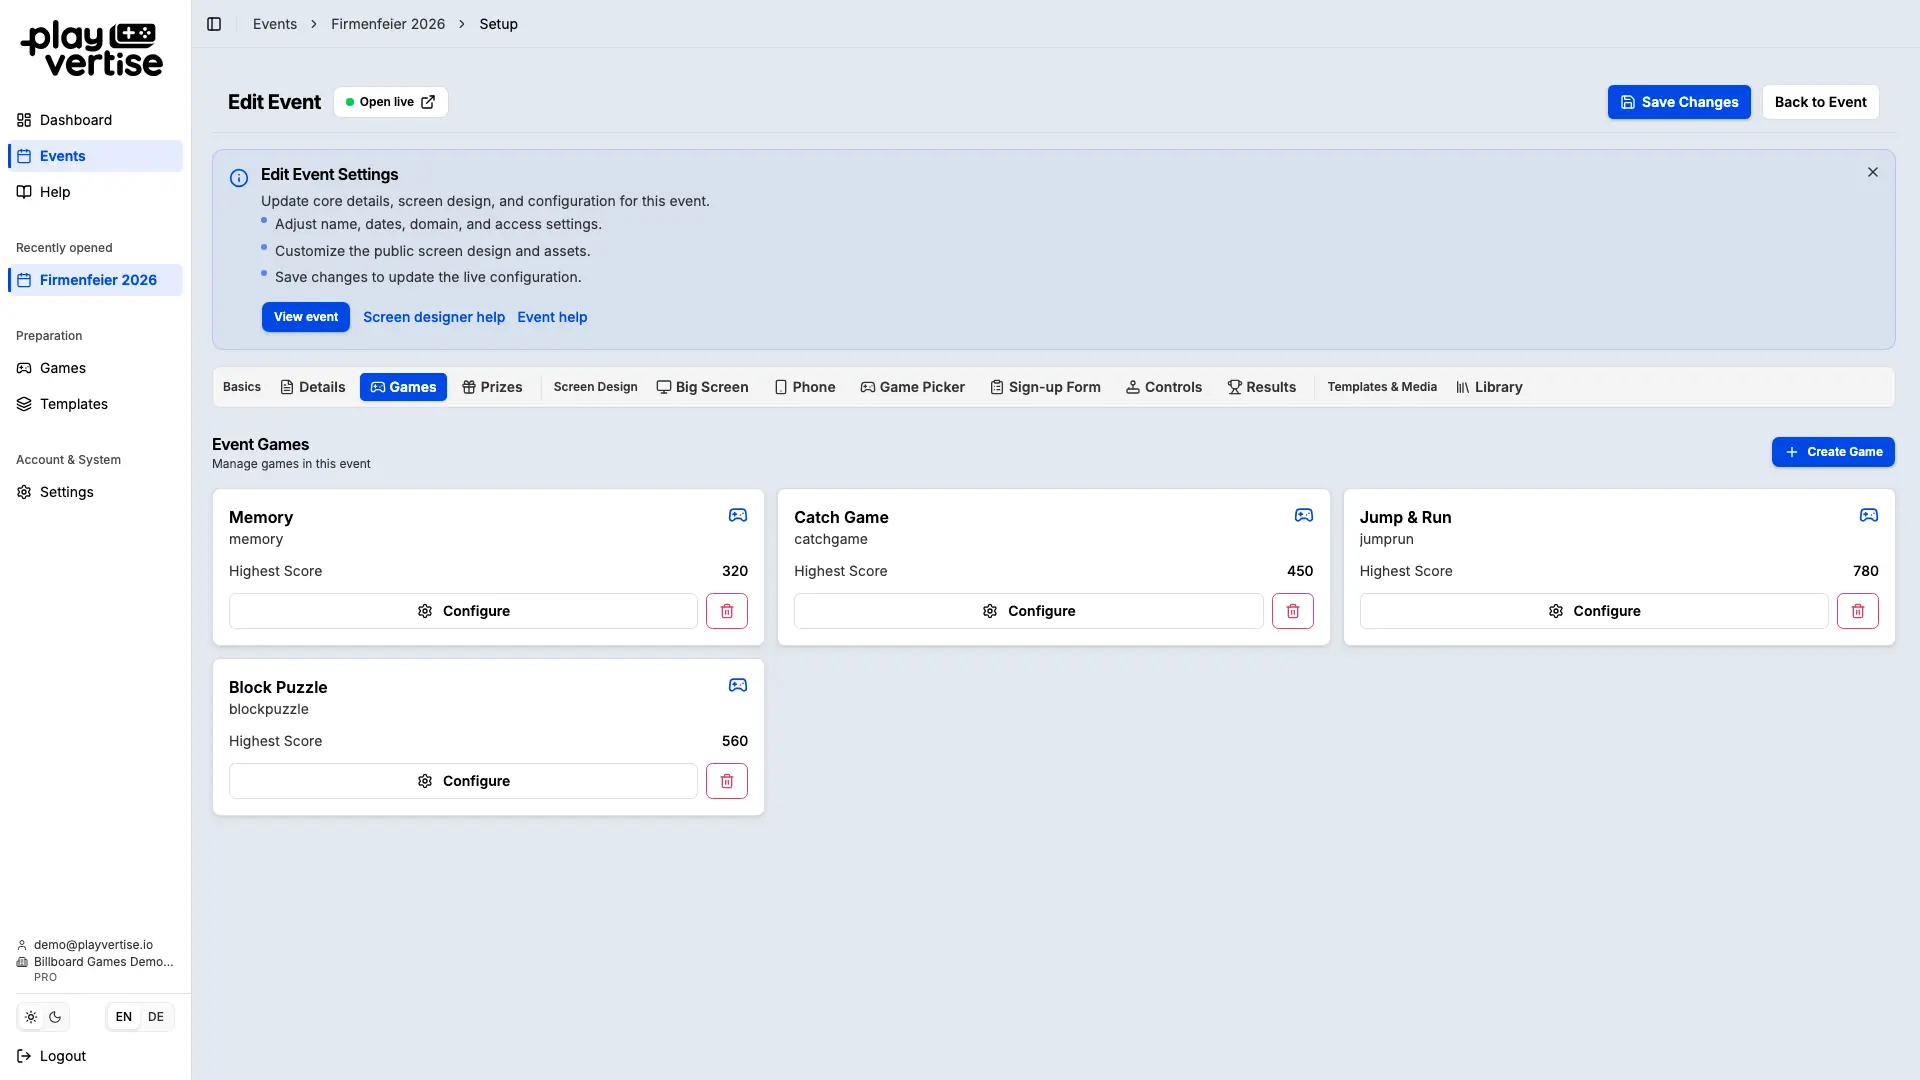
Task: Click Events in the breadcrumb
Action: pos(275,24)
